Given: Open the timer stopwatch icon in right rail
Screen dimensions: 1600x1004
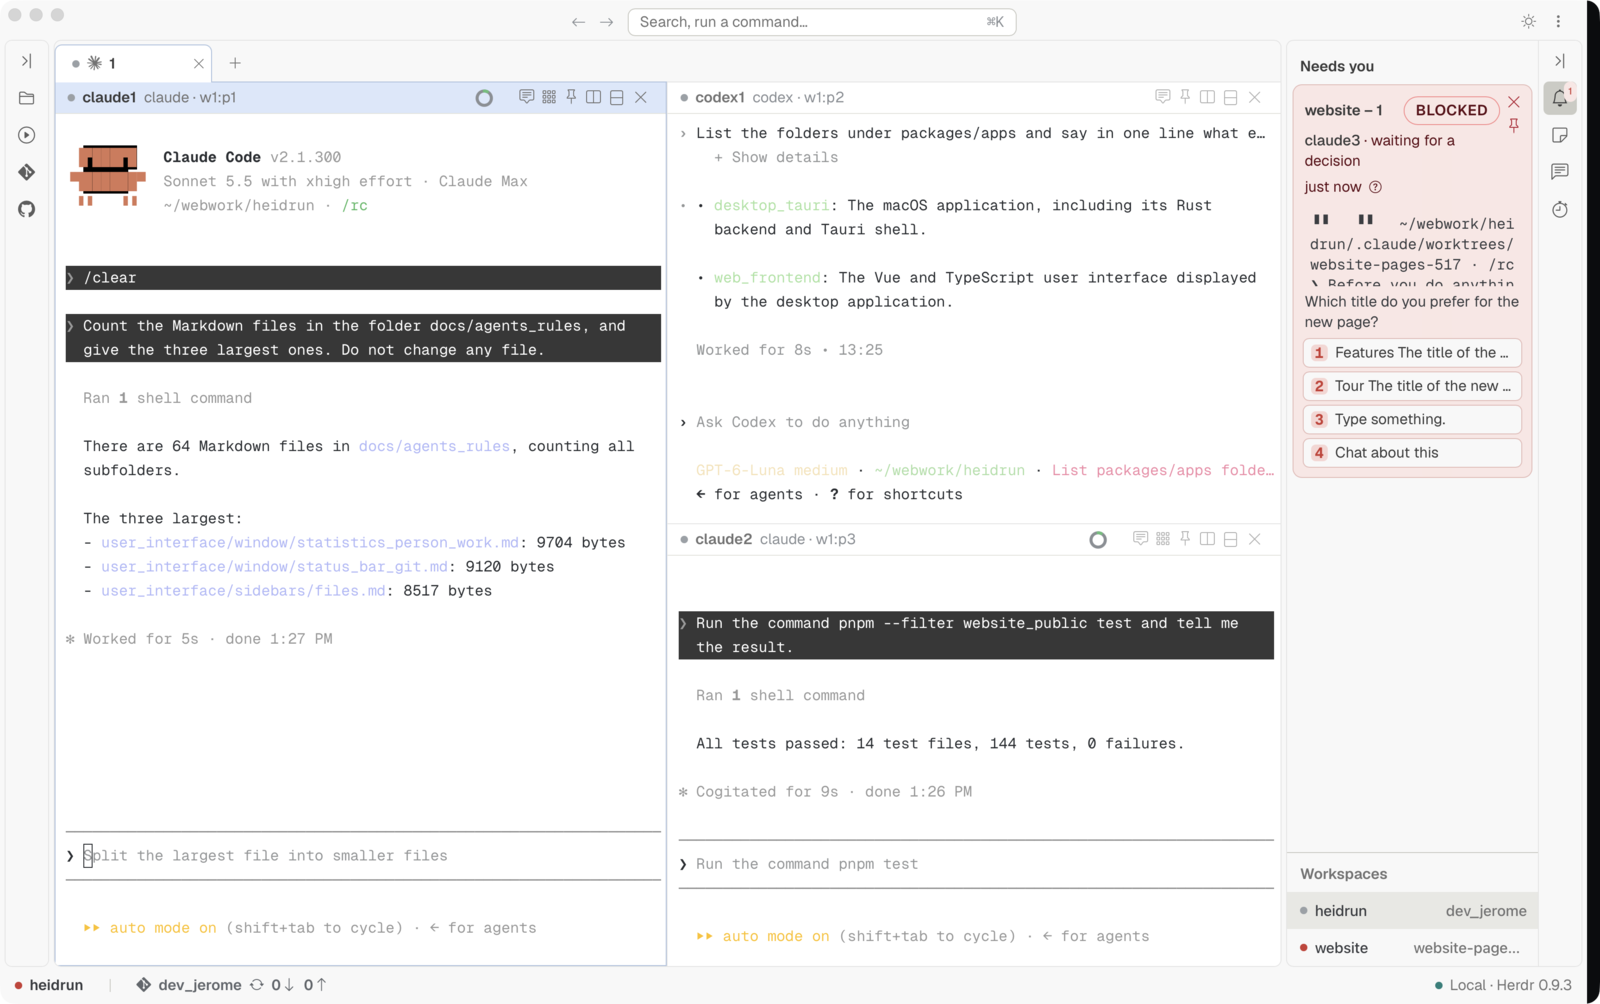Looking at the screenshot, I should pos(1560,209).
